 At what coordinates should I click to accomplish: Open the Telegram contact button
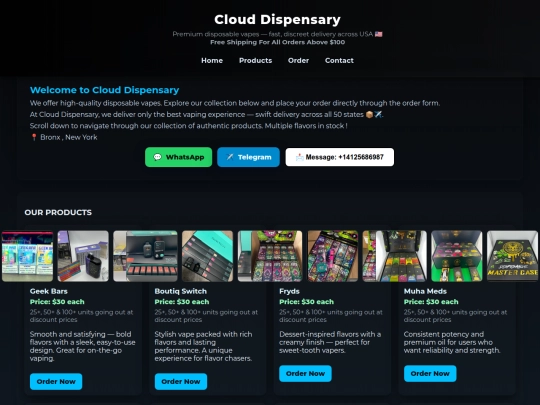[x=248, y=157]
